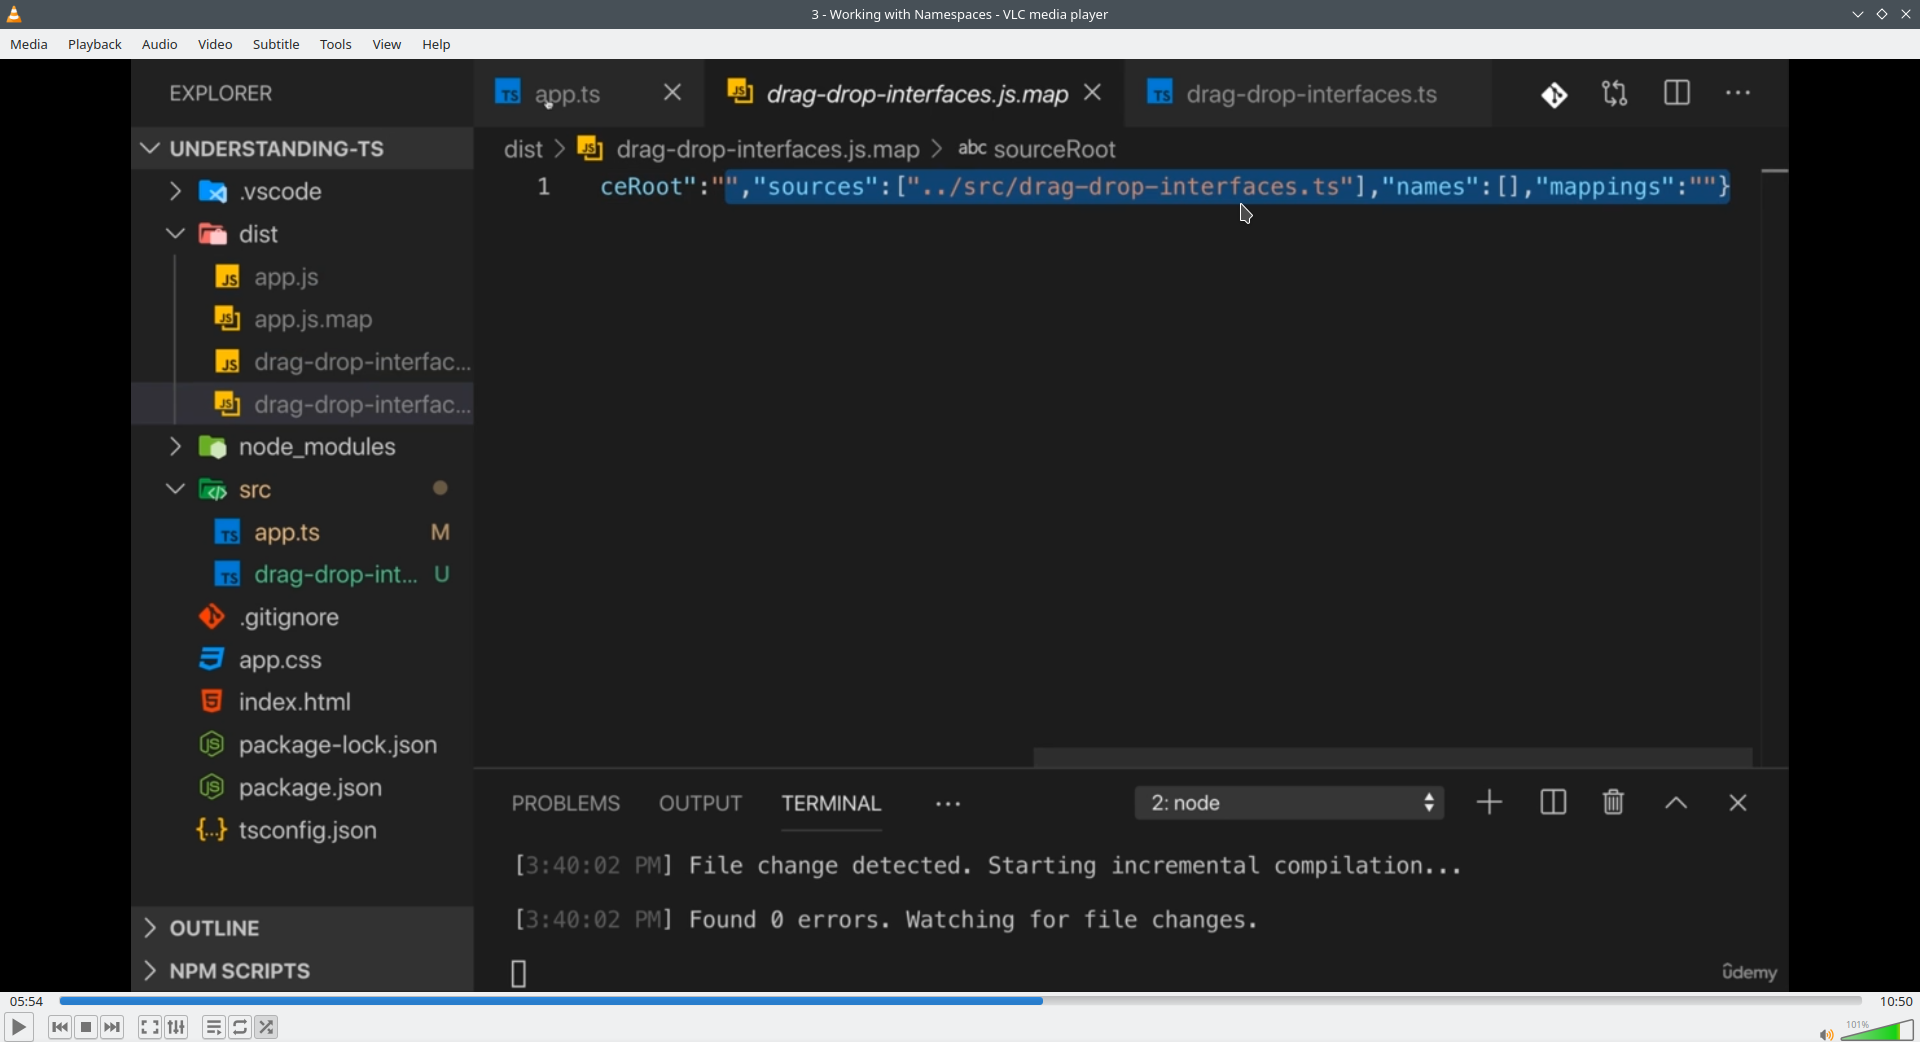Click the editor horizontal scrollbar
1920x1042 pixels.
tap(1393, 757)
